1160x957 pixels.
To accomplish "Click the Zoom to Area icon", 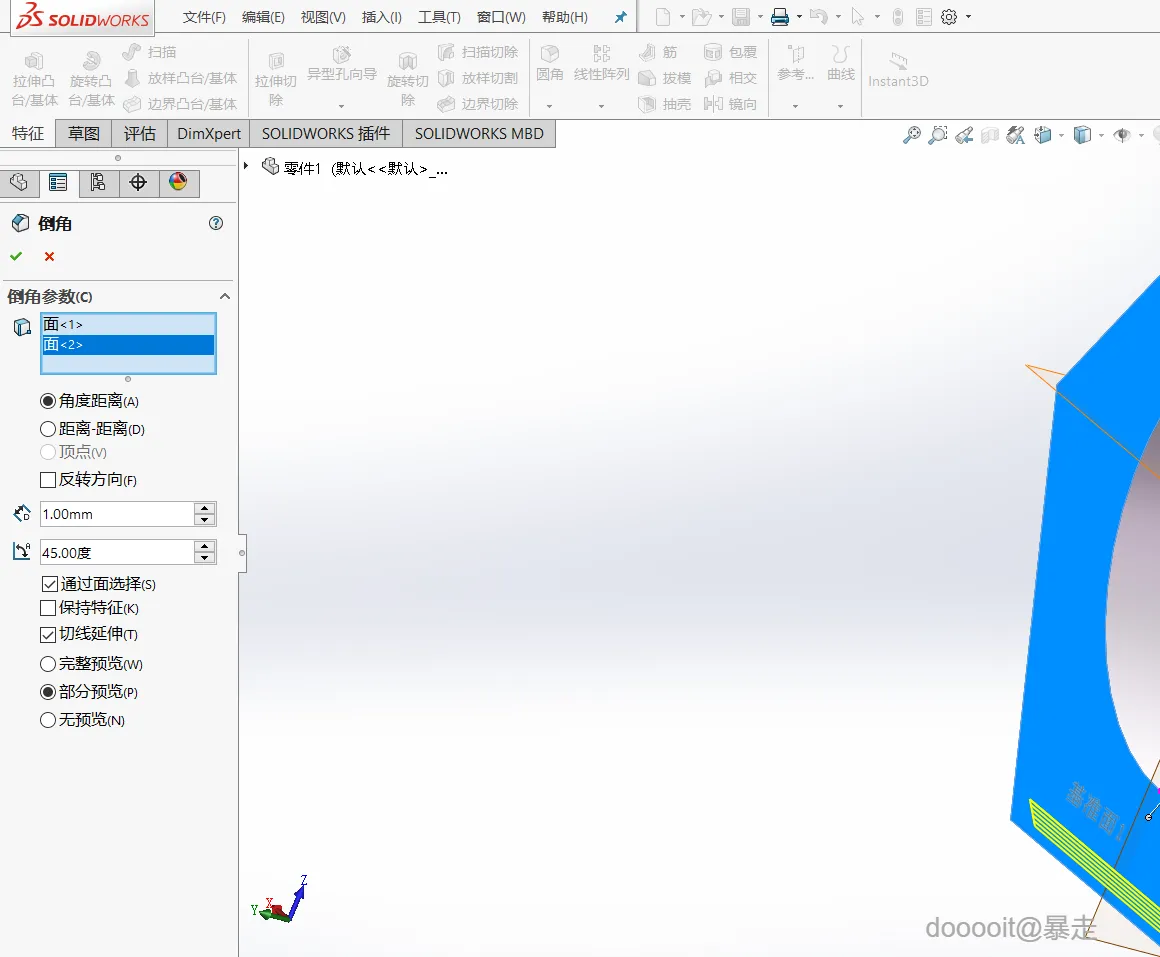I will (938, 135).
